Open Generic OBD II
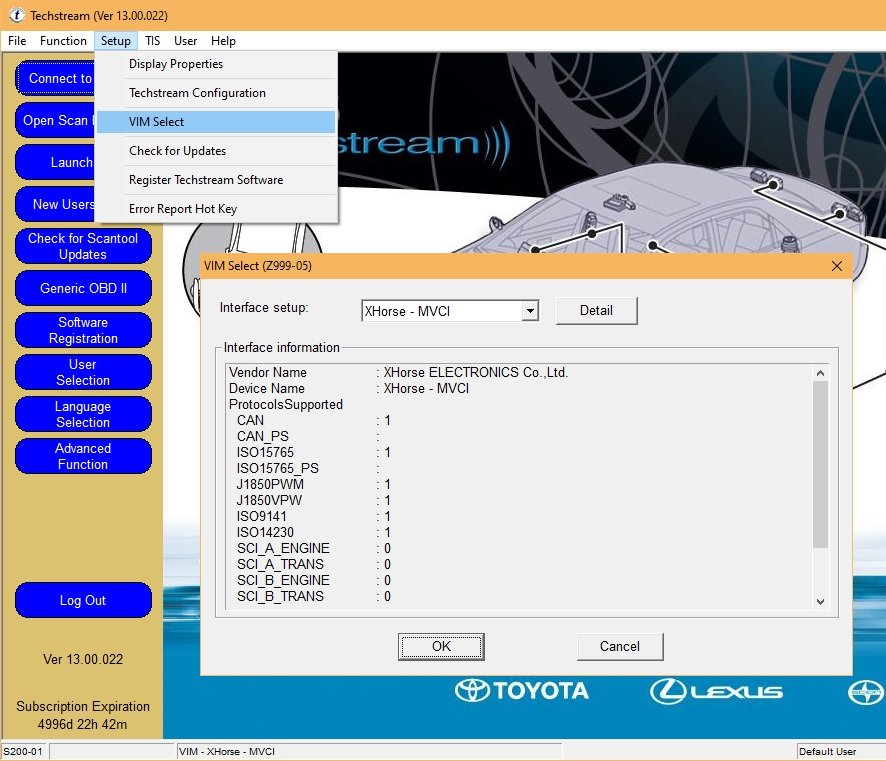 point(83,288)
